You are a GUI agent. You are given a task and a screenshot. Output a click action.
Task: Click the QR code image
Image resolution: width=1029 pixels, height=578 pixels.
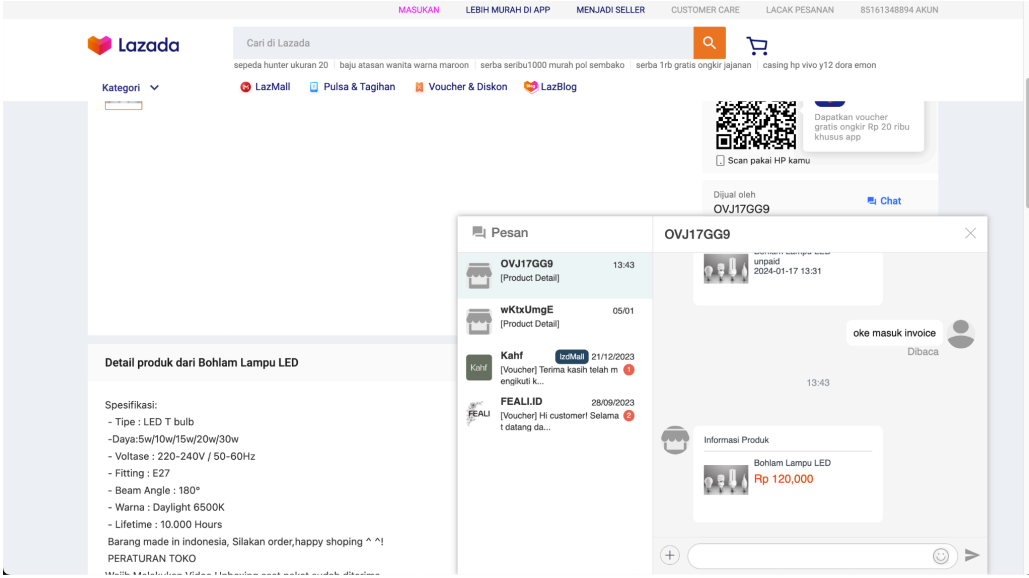point(755,125)
